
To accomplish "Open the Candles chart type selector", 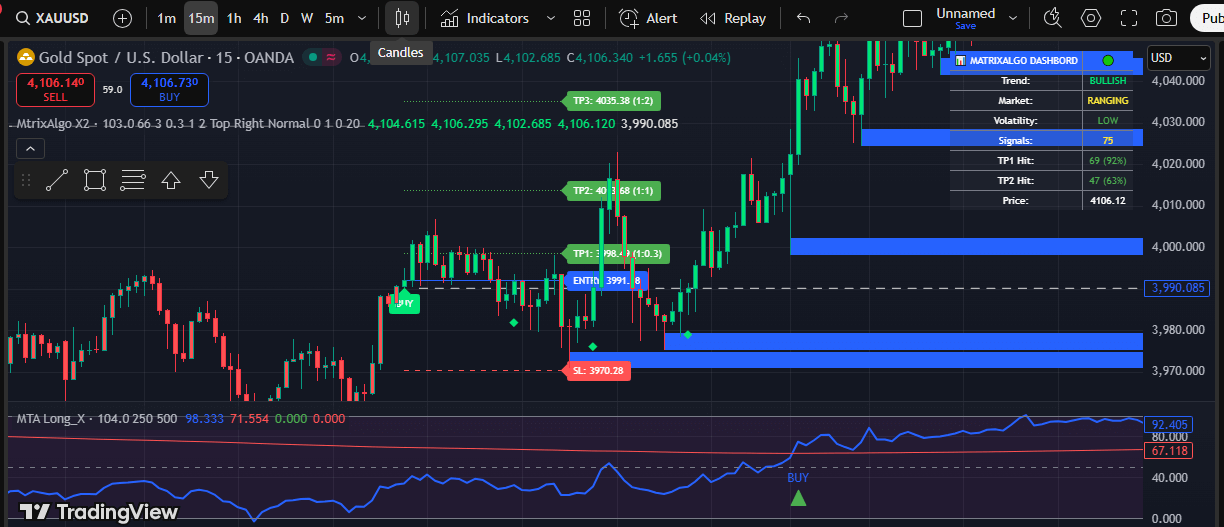I will coord(402,18).
